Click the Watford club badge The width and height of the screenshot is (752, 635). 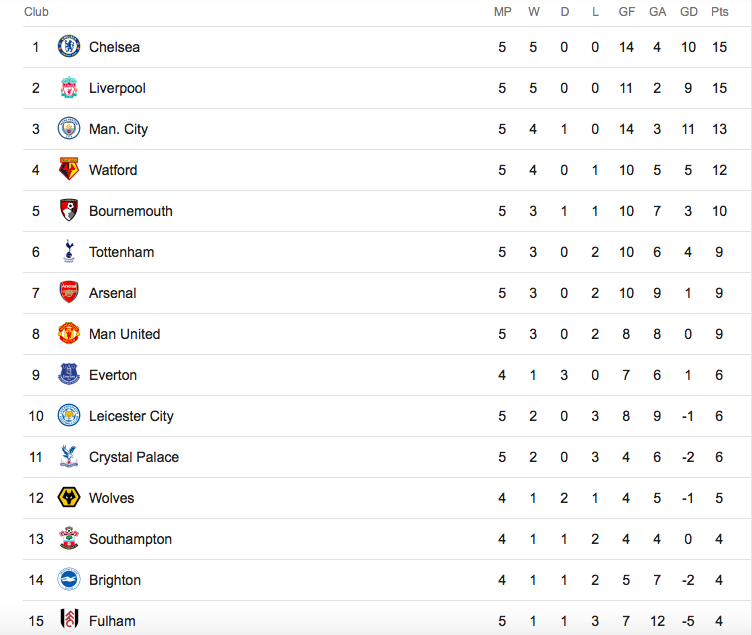(69, 169)
